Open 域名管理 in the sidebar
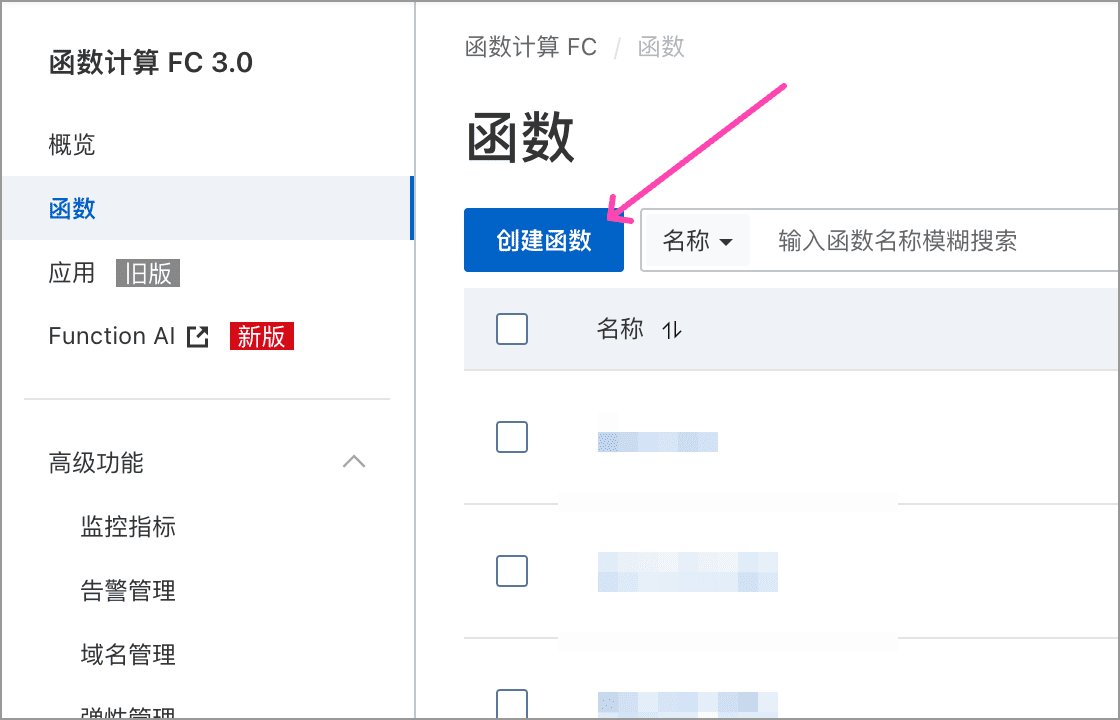This screenshot has width=1120, height=720. [128, 654]
